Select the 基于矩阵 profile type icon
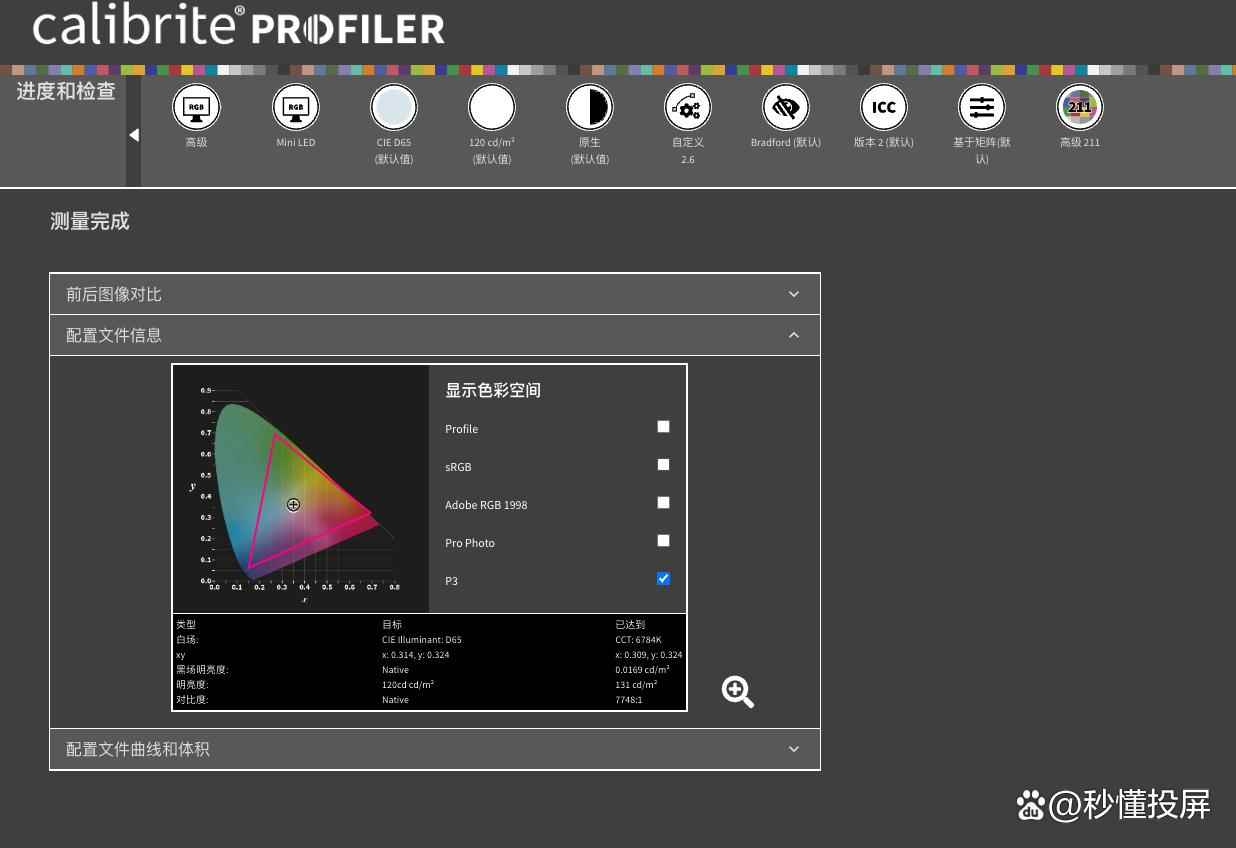Image resolution: width=1236 pixels, height=848 pixels. coord(982,107)
